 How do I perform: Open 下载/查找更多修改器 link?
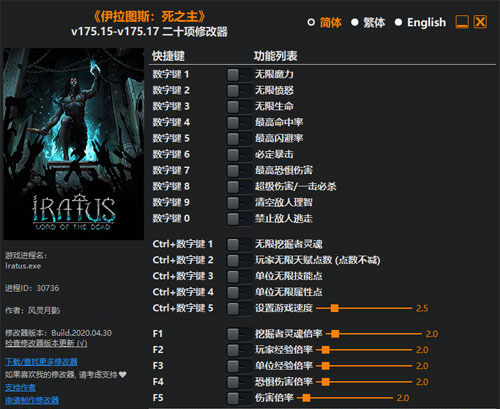click(41, 362)
